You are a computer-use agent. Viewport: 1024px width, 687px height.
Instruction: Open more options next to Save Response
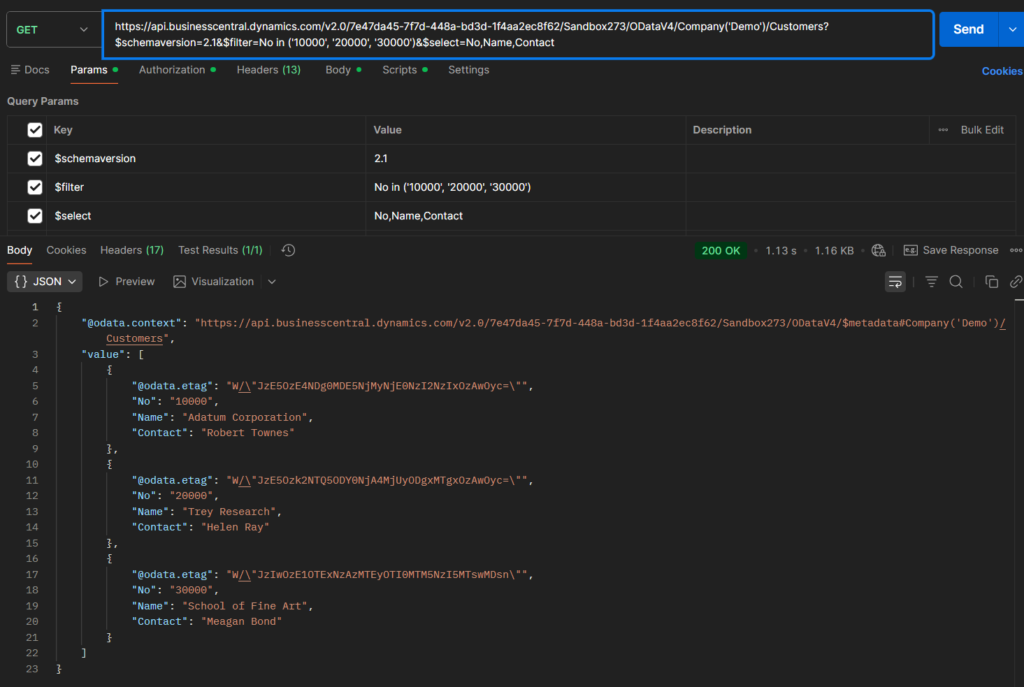click(1015, 250)
